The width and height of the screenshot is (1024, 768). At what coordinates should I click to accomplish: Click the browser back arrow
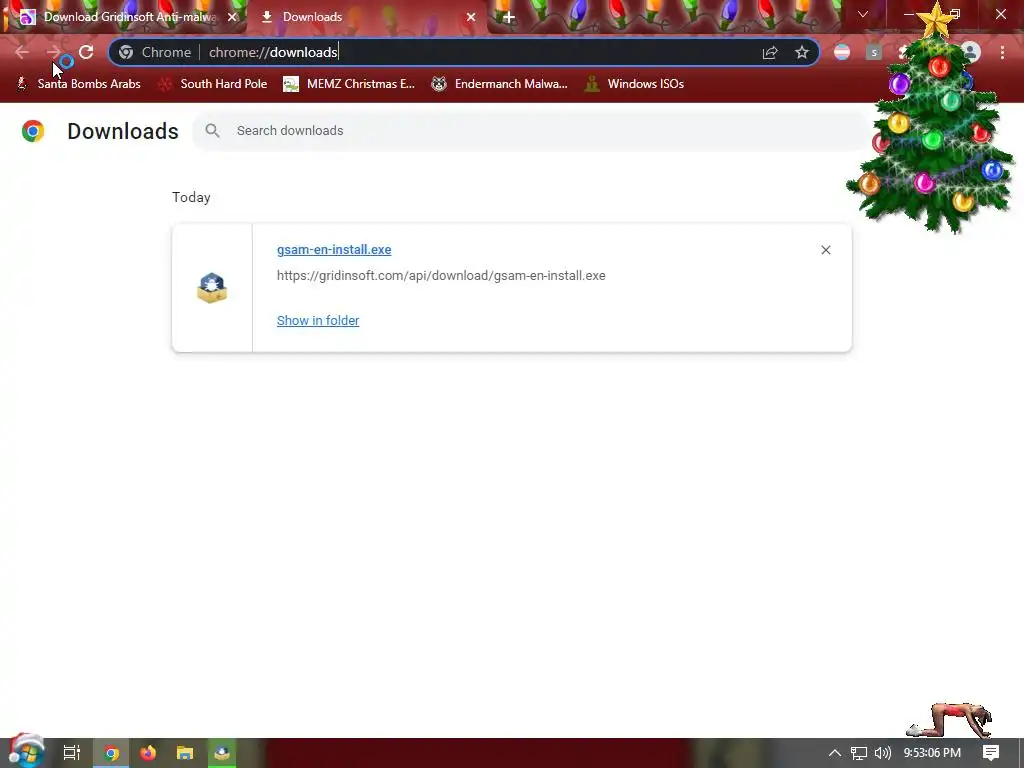click(22, 52)
